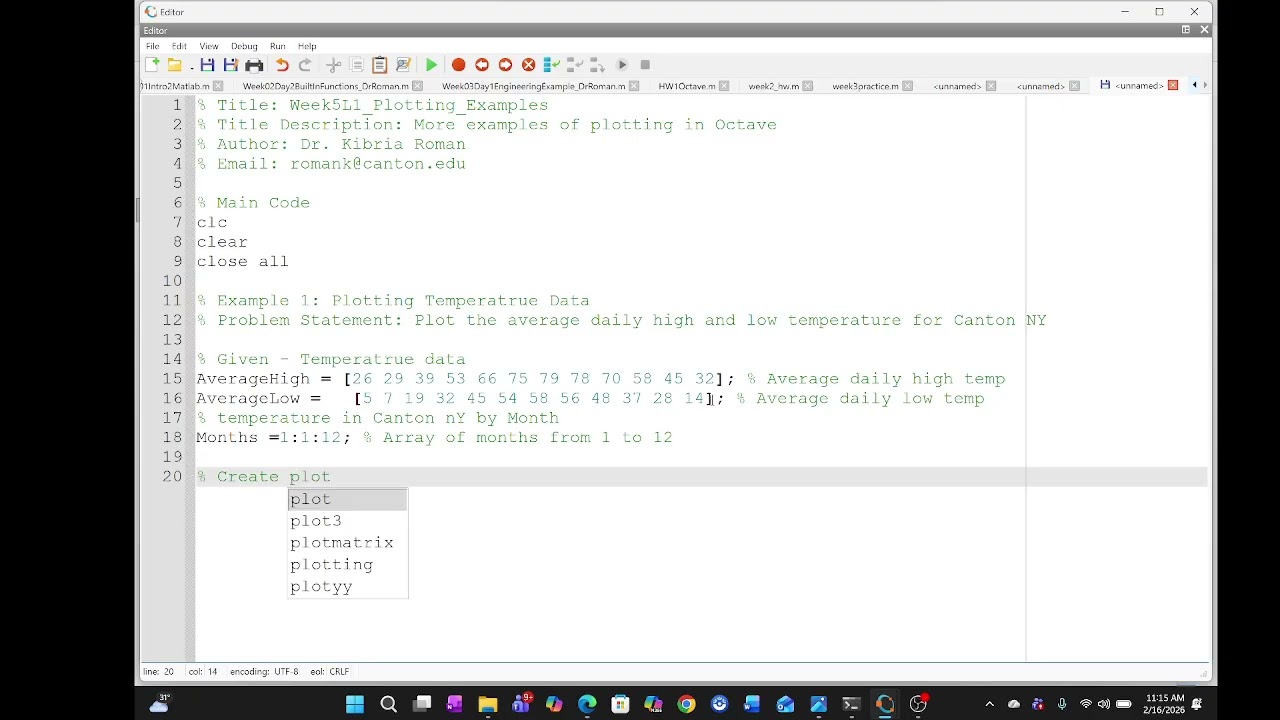Click the 'AverageHigh' variable on line 15
The height and width of the screenshot is (720, 1280).
click(253, 379)
